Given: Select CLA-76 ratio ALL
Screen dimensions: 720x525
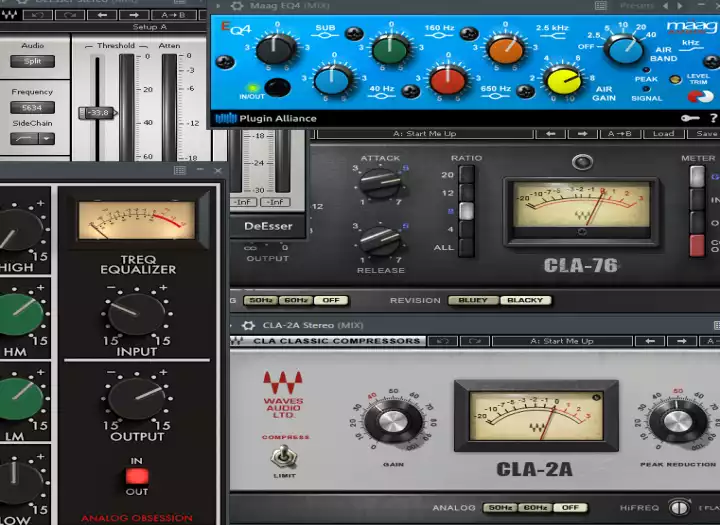Looking at the screenshot, I should [x=466, y=247].
